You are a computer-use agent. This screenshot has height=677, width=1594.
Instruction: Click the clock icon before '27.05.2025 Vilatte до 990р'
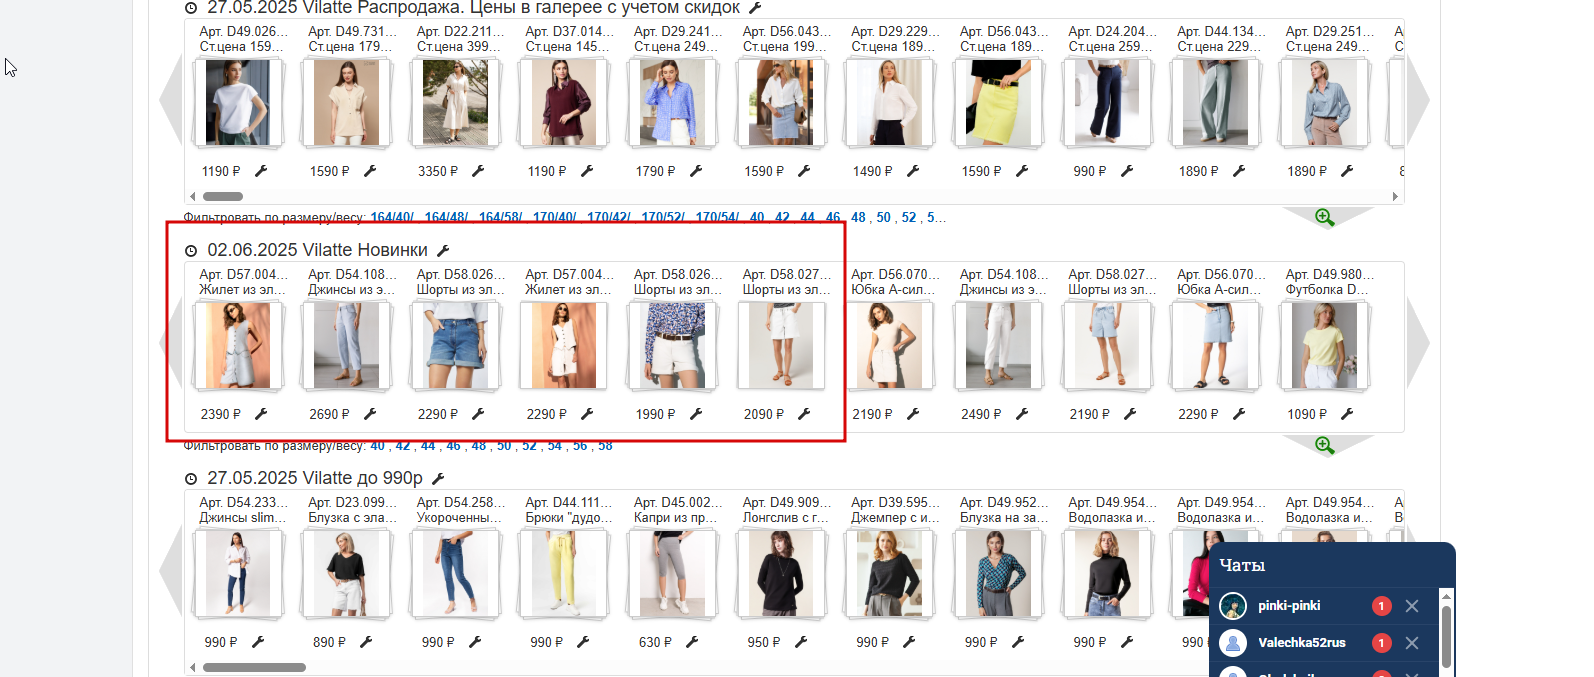(x=191, y=479)
